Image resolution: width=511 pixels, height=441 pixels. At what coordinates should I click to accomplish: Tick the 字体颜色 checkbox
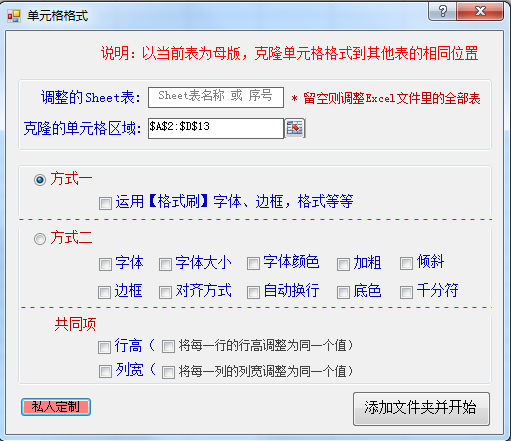[253, 263]
